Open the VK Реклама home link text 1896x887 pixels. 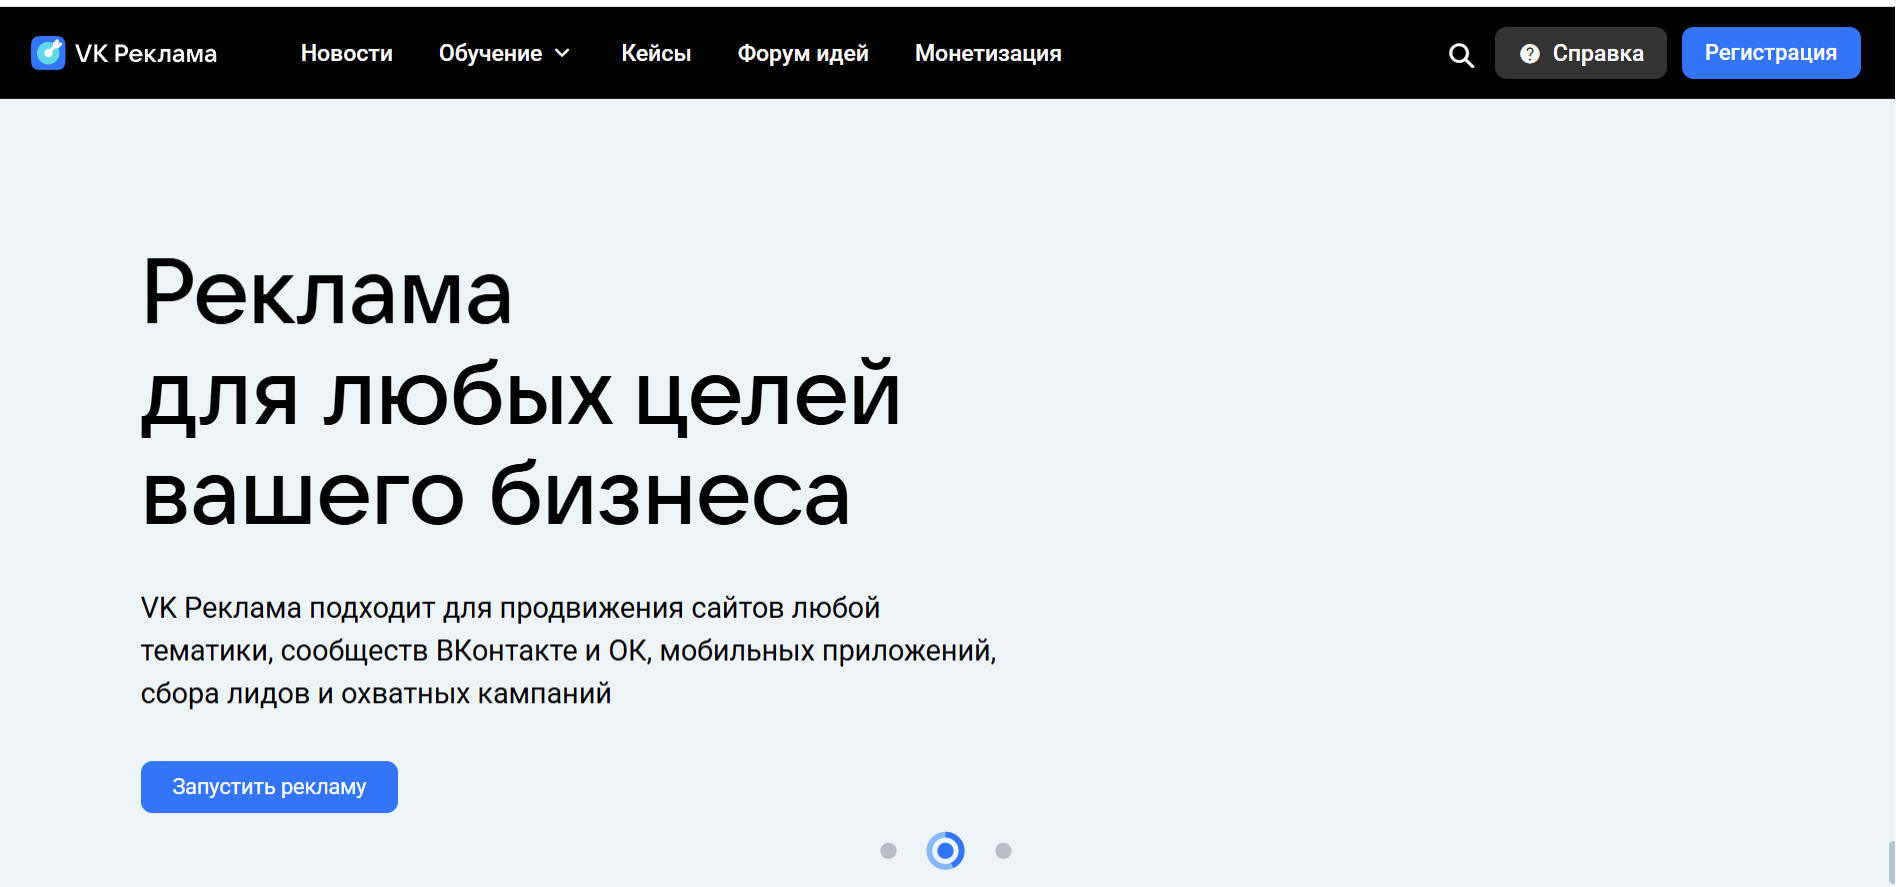[146, 54]
